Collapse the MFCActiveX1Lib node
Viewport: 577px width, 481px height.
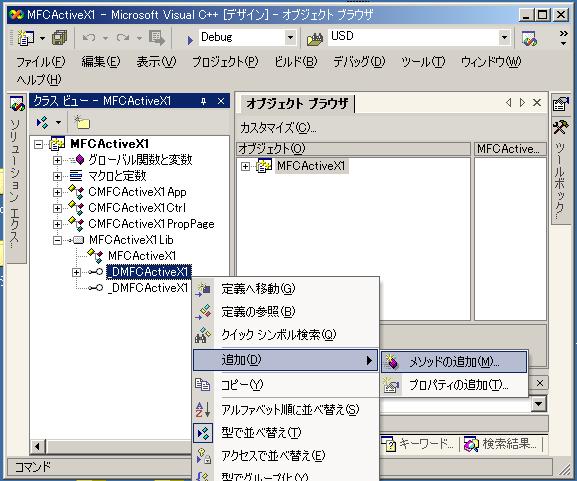pyautogui.click(x=57, y=240)
